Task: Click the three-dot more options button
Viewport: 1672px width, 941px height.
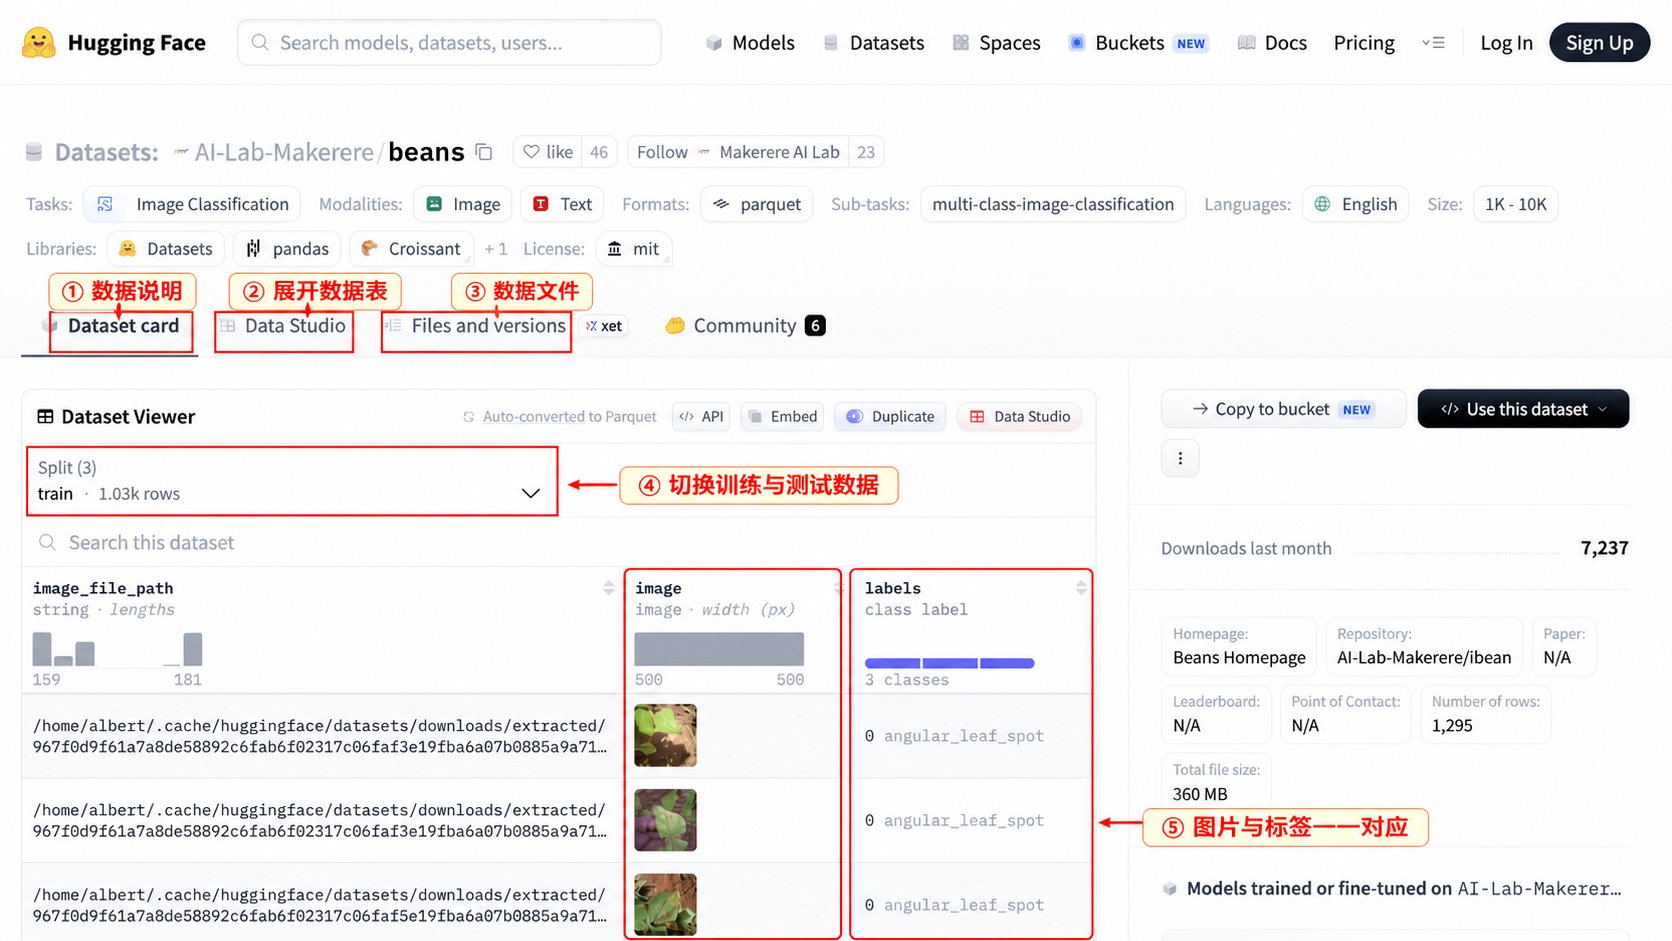Action: 1180,458
